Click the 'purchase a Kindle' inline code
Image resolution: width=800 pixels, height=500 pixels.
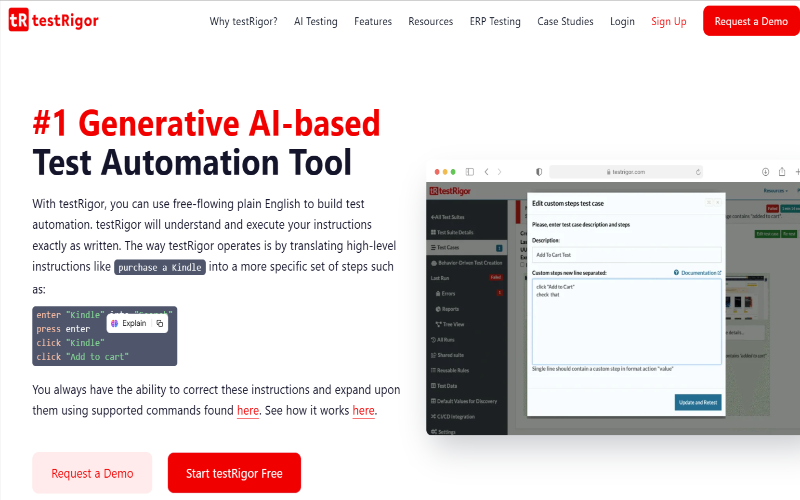click(x=160, y=267)
